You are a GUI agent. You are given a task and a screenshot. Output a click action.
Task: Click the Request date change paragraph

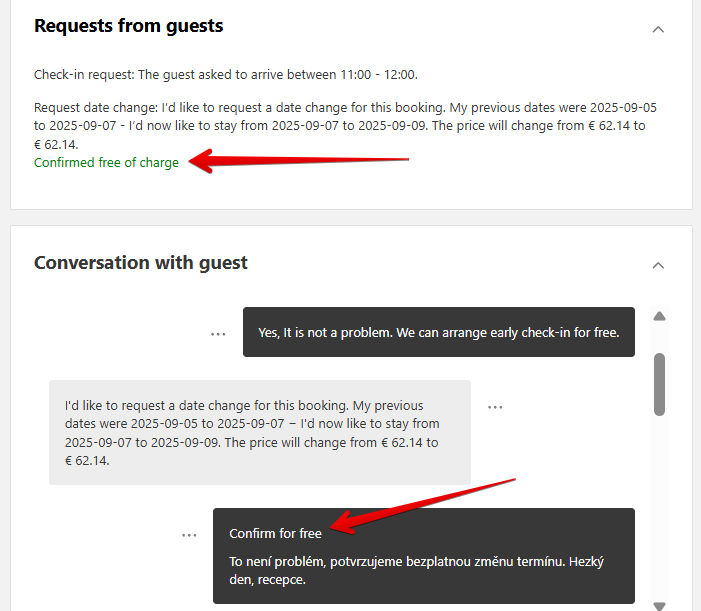pos(345,126)
